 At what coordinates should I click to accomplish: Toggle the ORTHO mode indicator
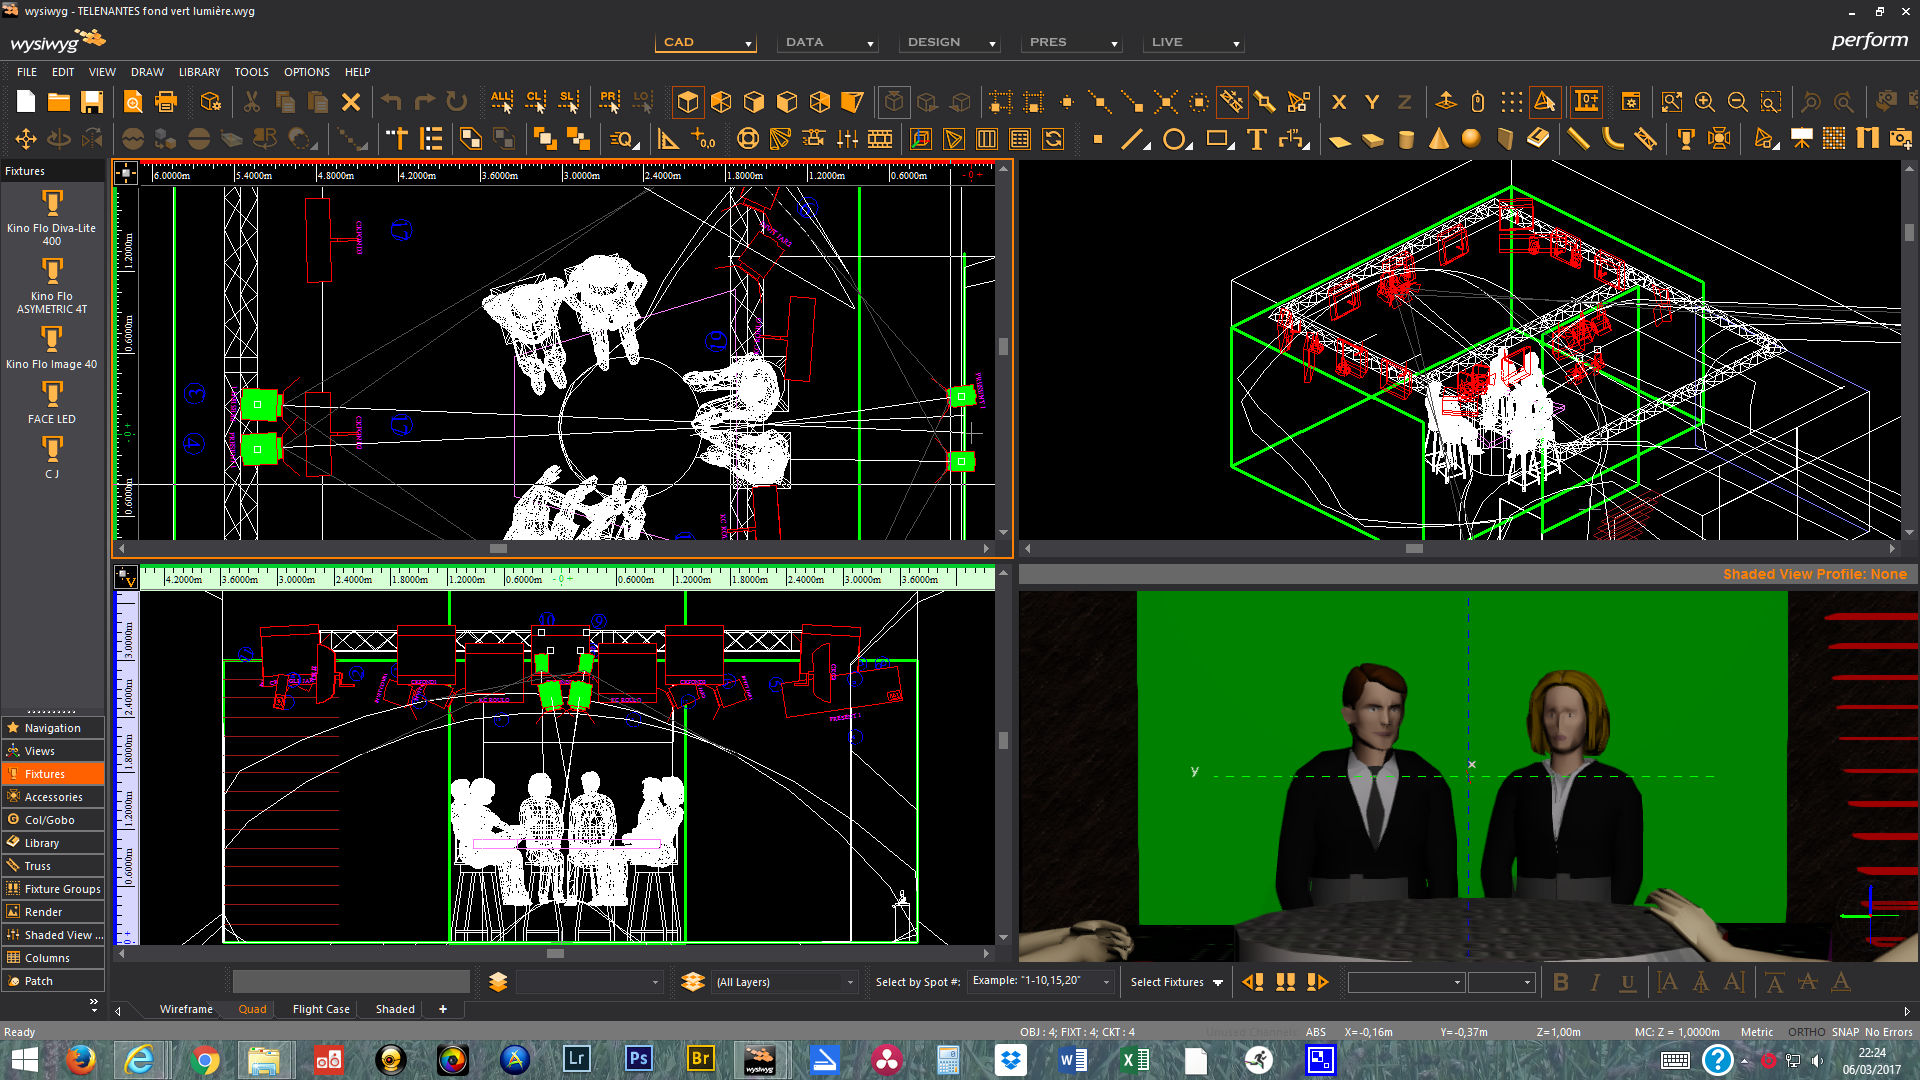coord(1806,1032)
